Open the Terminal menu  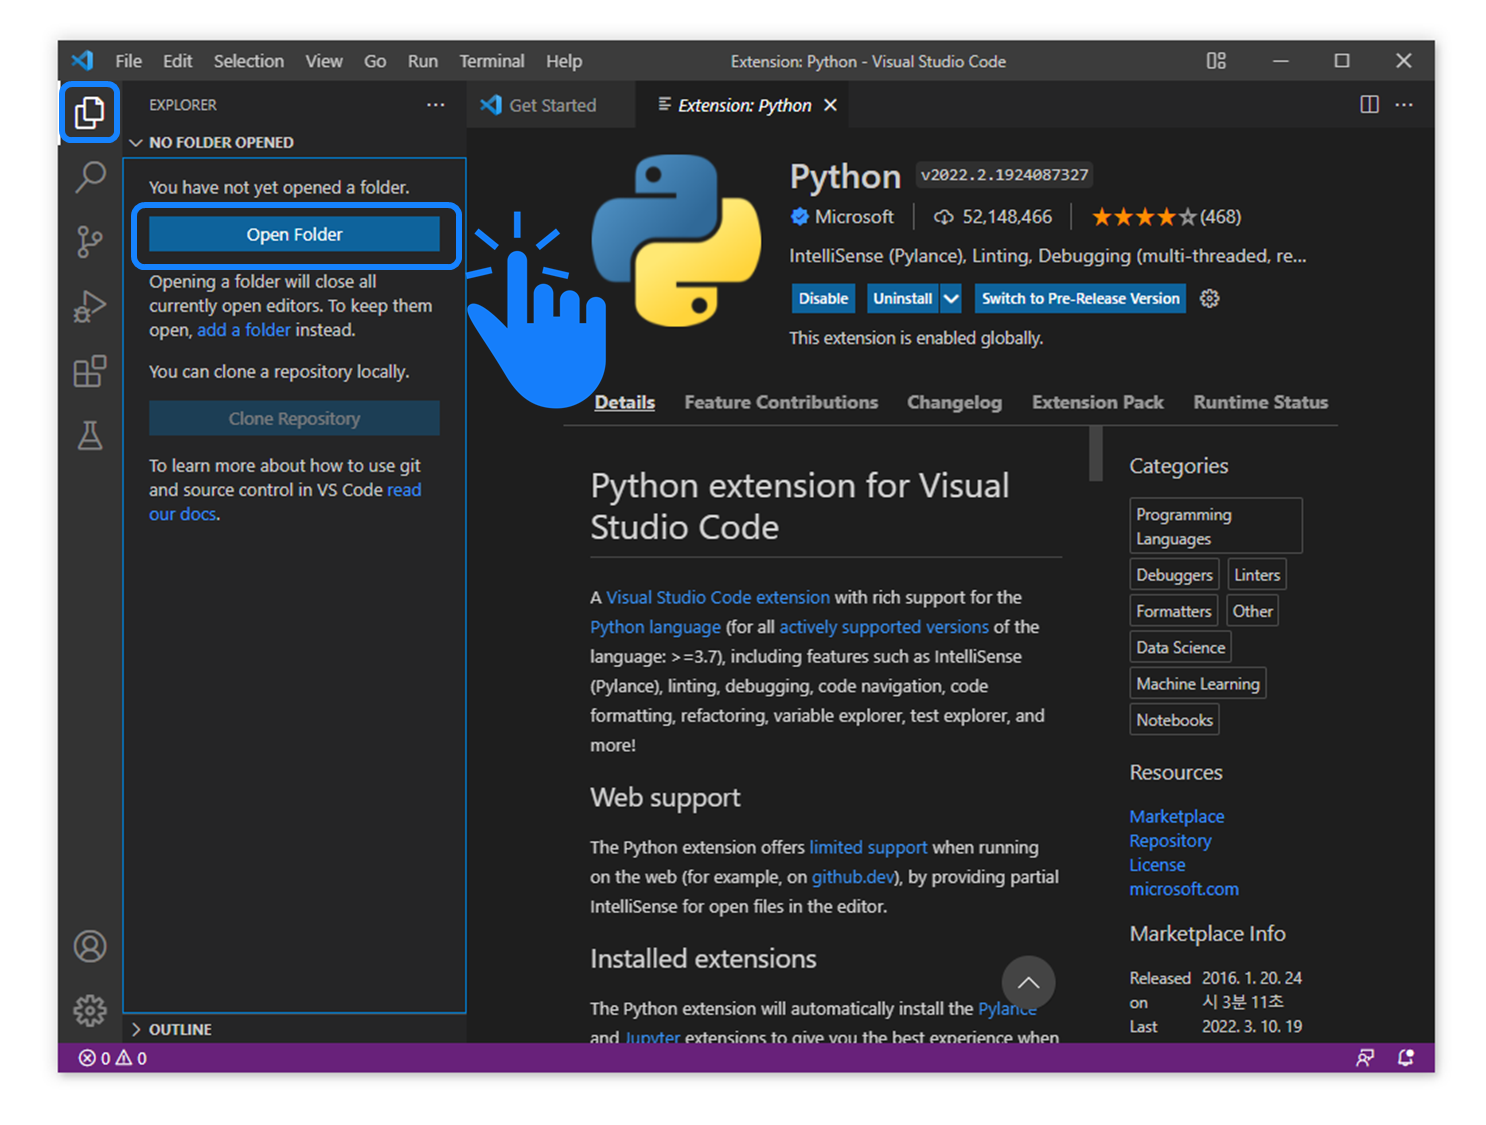click(492, 61)
